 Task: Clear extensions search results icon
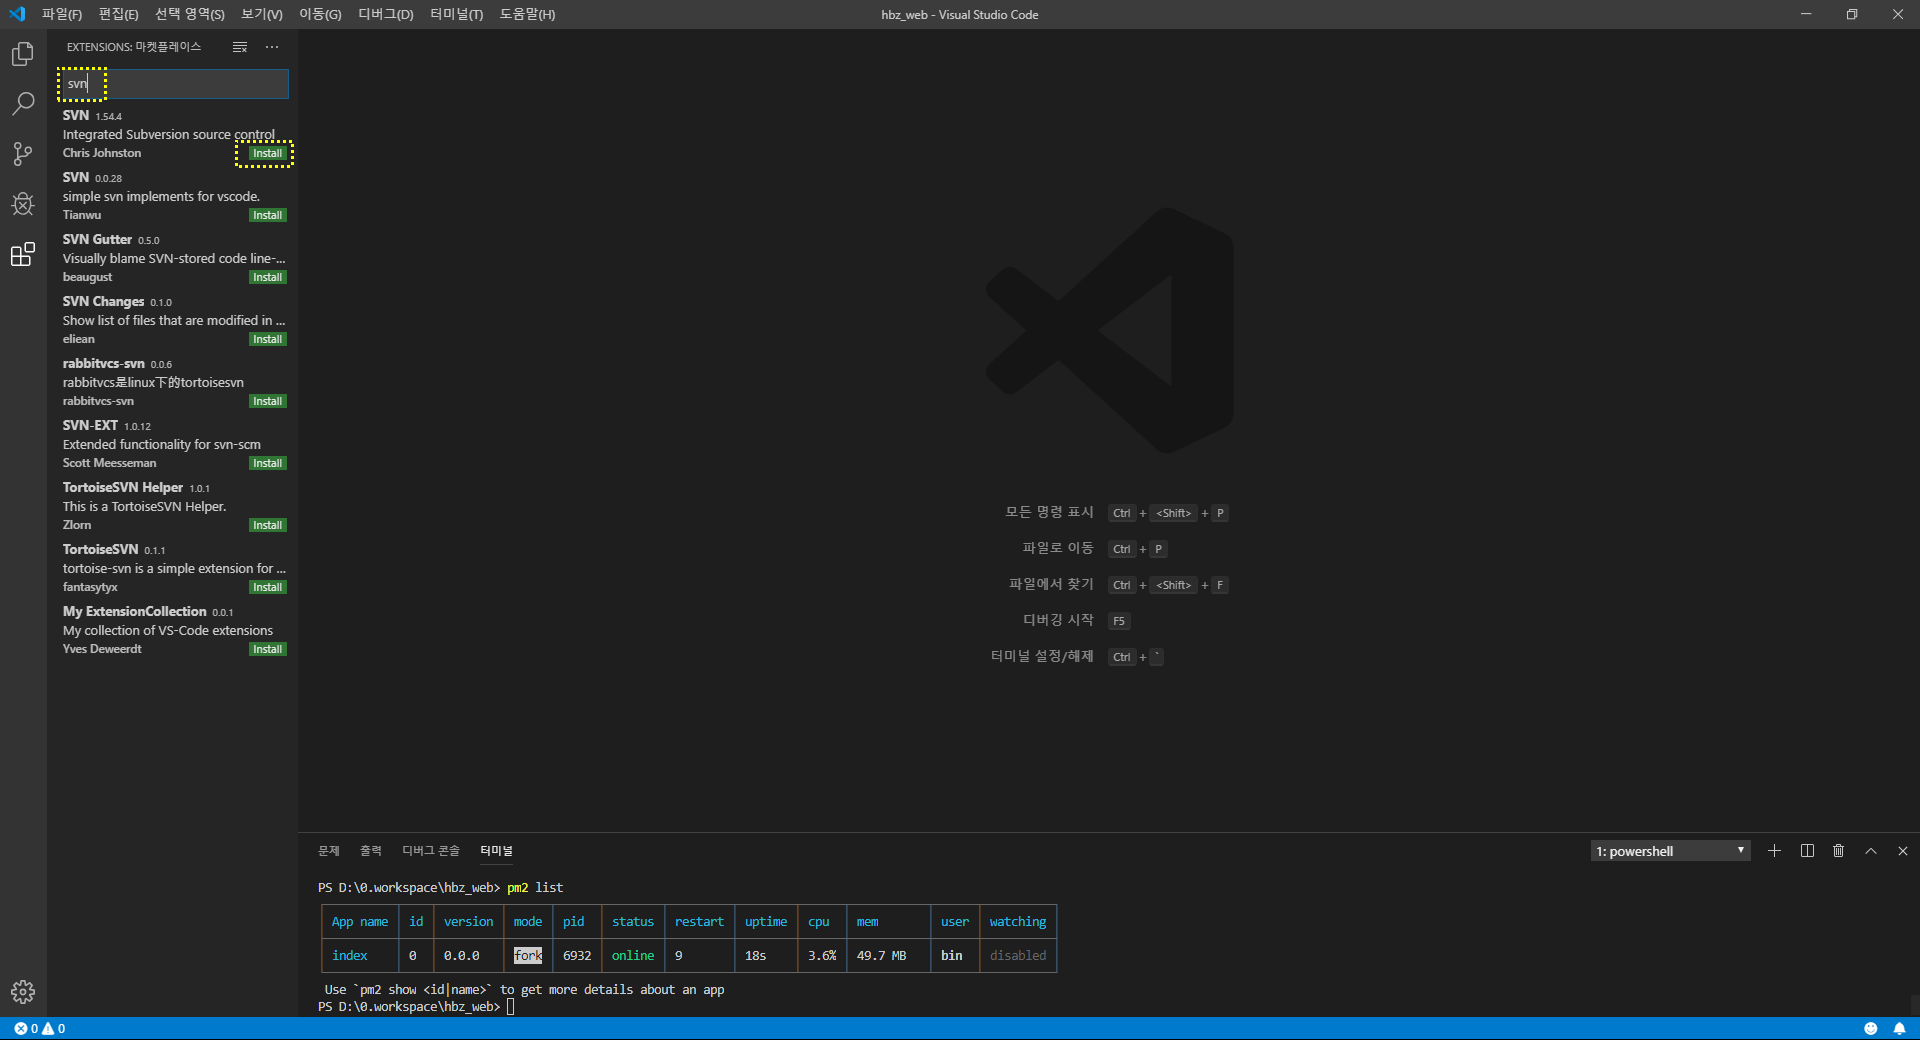point(240,47)
